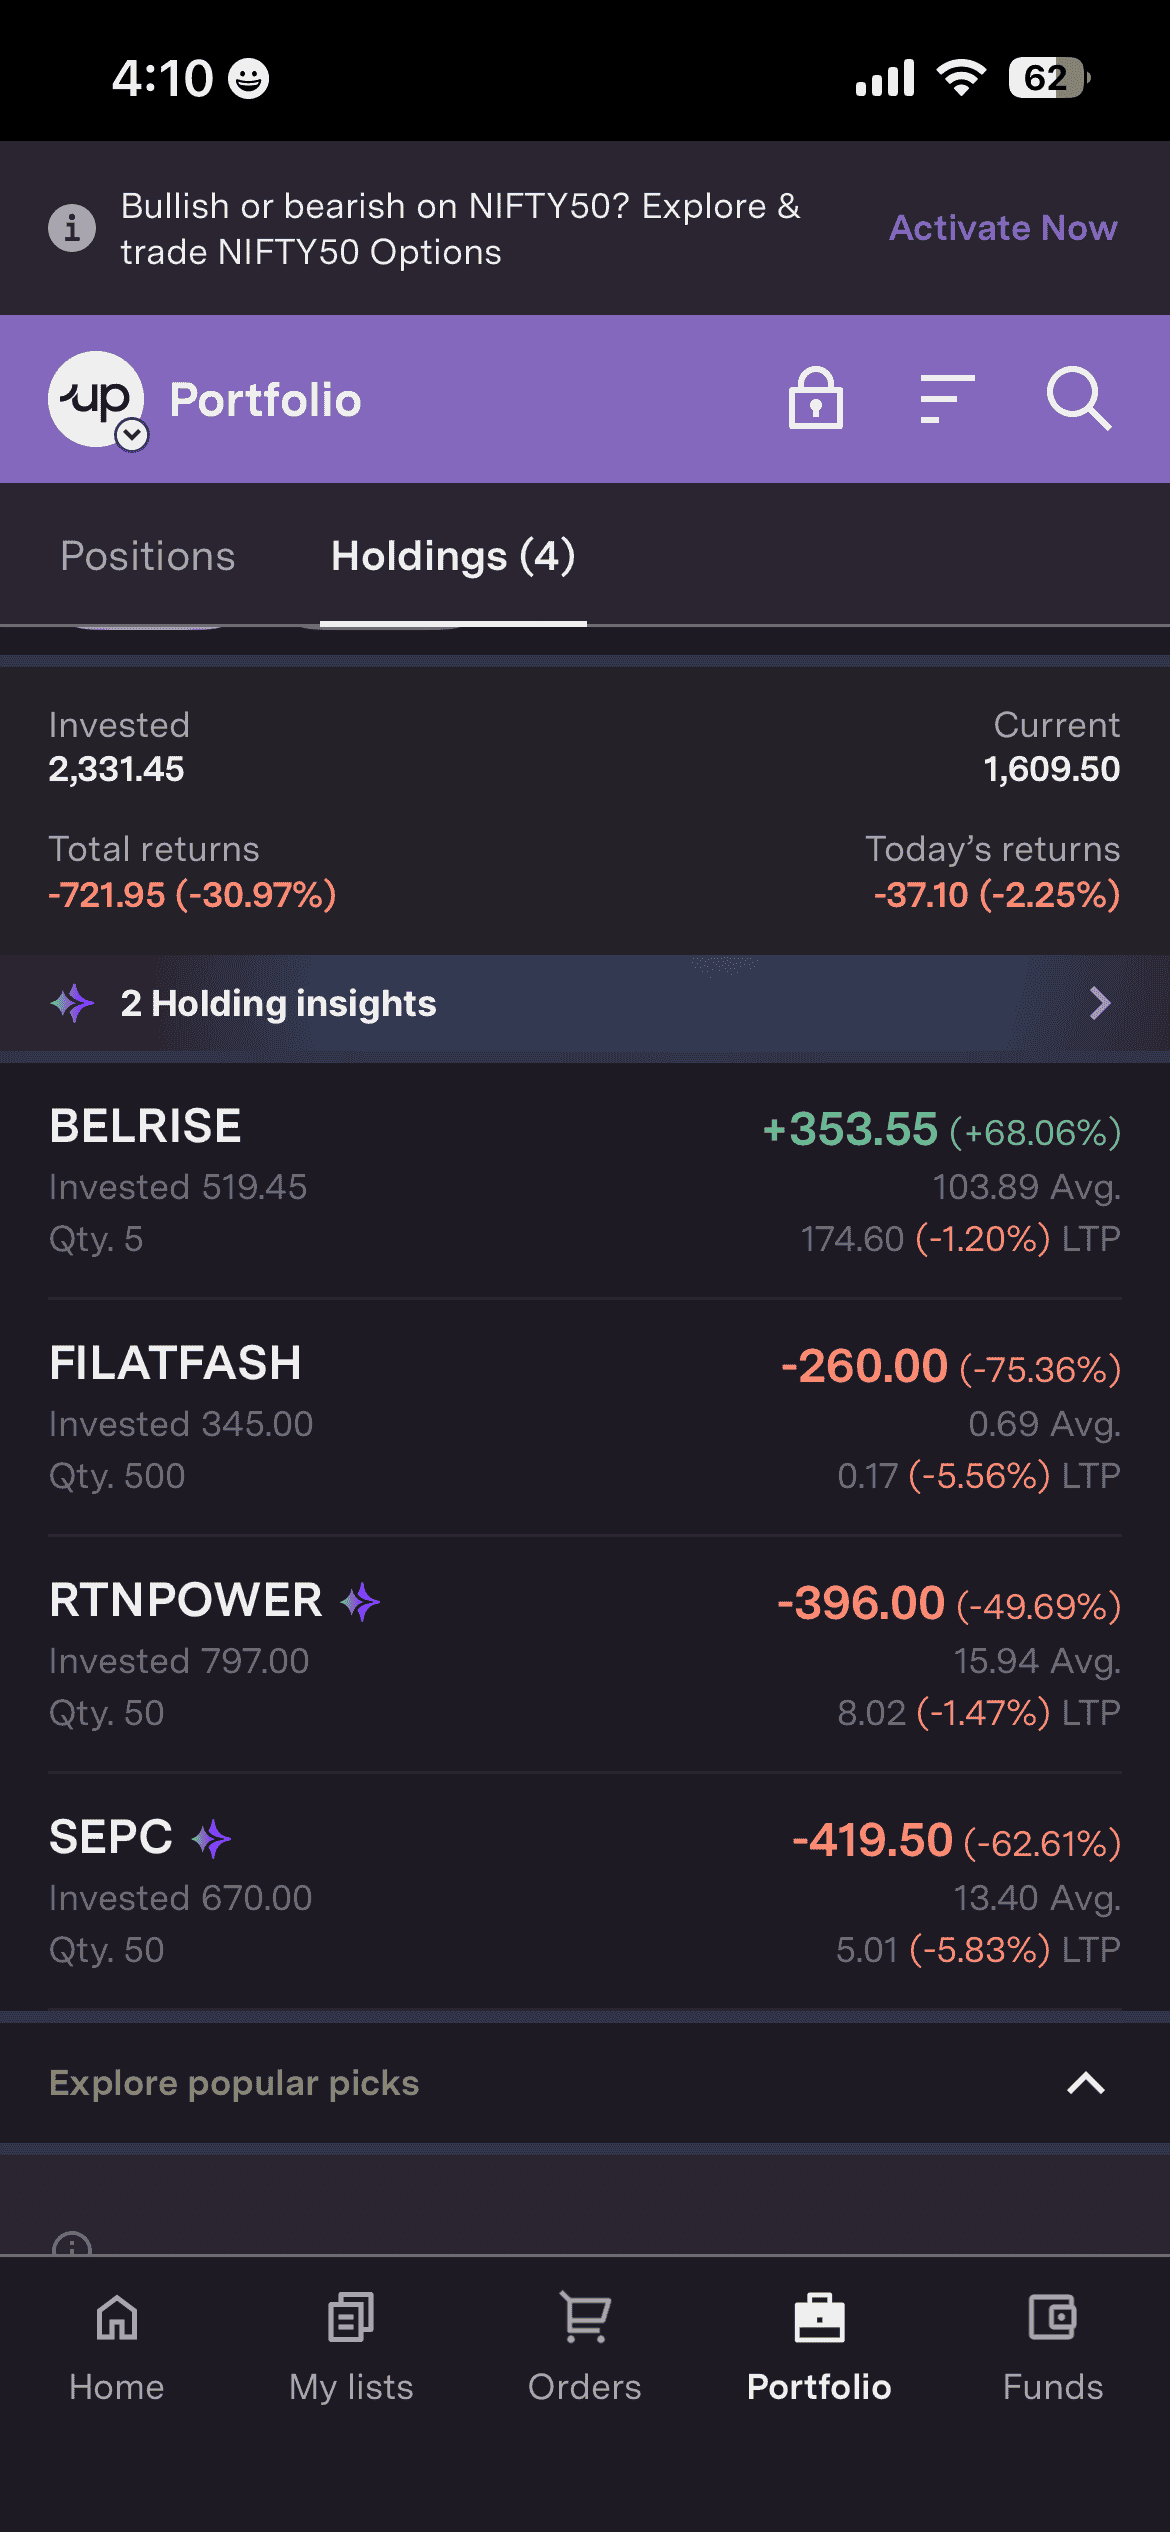The height and width of the screenshot is (2532, 1170).
Task: Open the sort and filter icon
Action: click(x=946, y=399)
